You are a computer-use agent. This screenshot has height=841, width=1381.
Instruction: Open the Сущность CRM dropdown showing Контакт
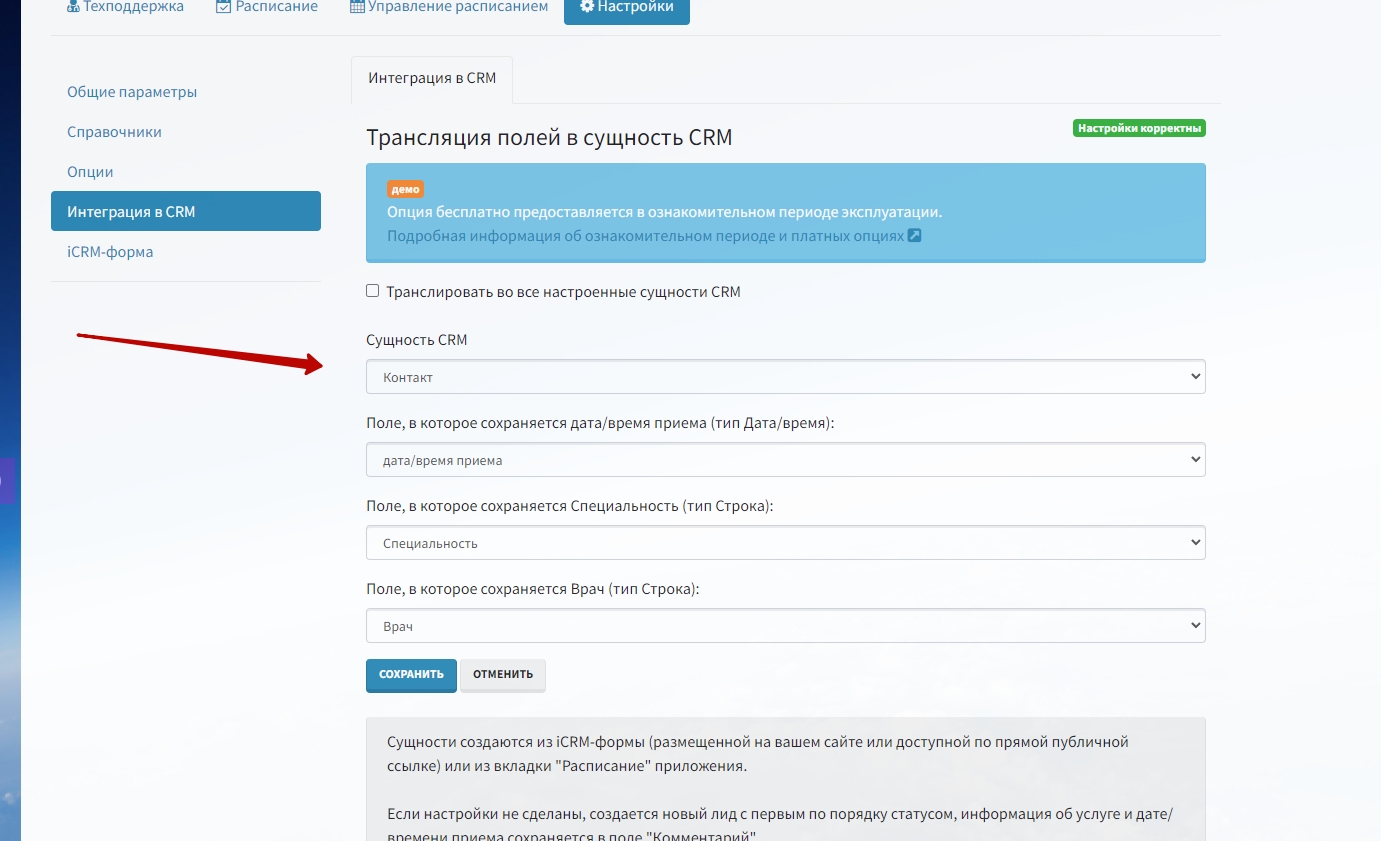(785, 377)
